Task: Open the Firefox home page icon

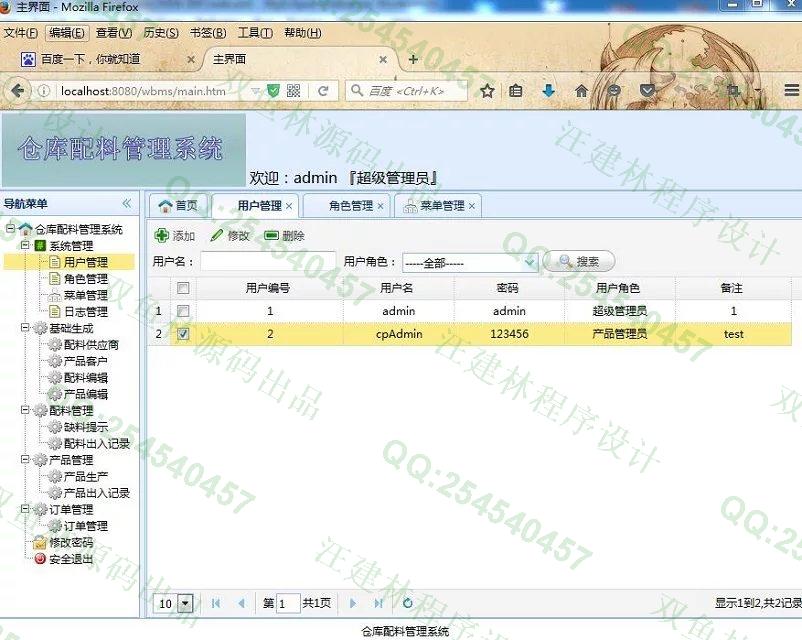Action: (581, 91)
